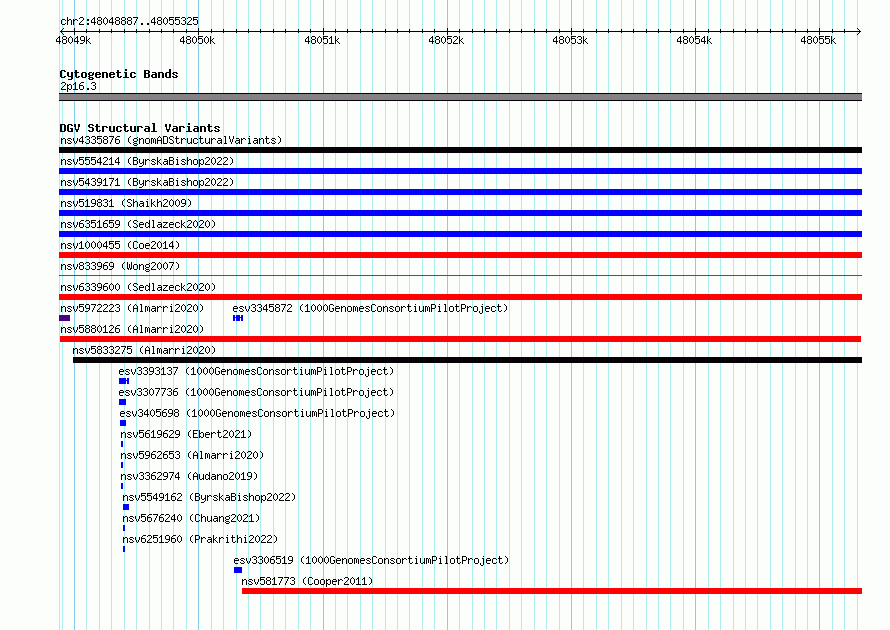Click the red bar under nsv581773

552,591
